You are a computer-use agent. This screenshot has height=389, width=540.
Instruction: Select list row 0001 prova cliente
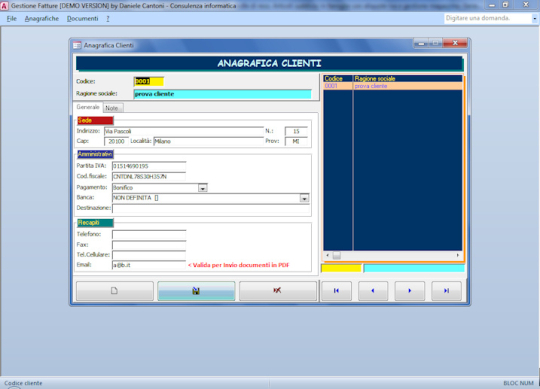pos(393,86)
